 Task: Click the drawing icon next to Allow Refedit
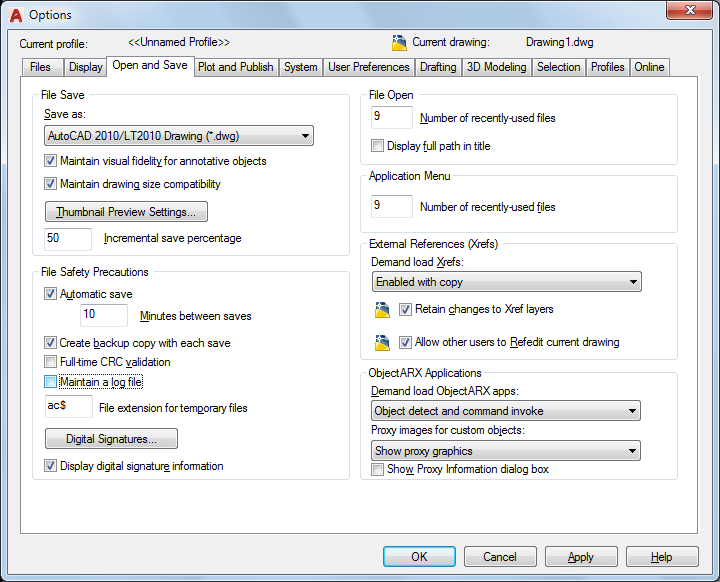[x=382, y=342]
